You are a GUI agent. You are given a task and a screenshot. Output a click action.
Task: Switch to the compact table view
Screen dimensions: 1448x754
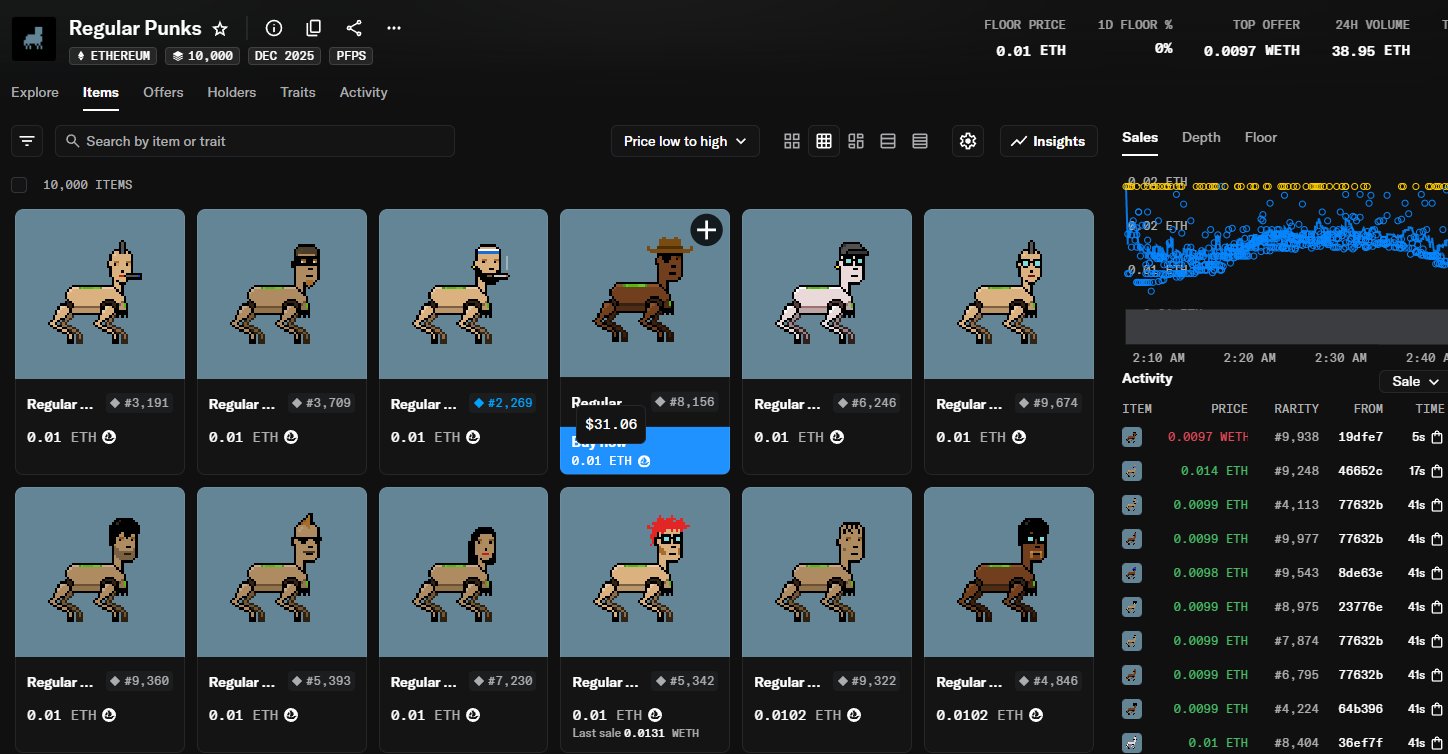(x=920, y=141)
